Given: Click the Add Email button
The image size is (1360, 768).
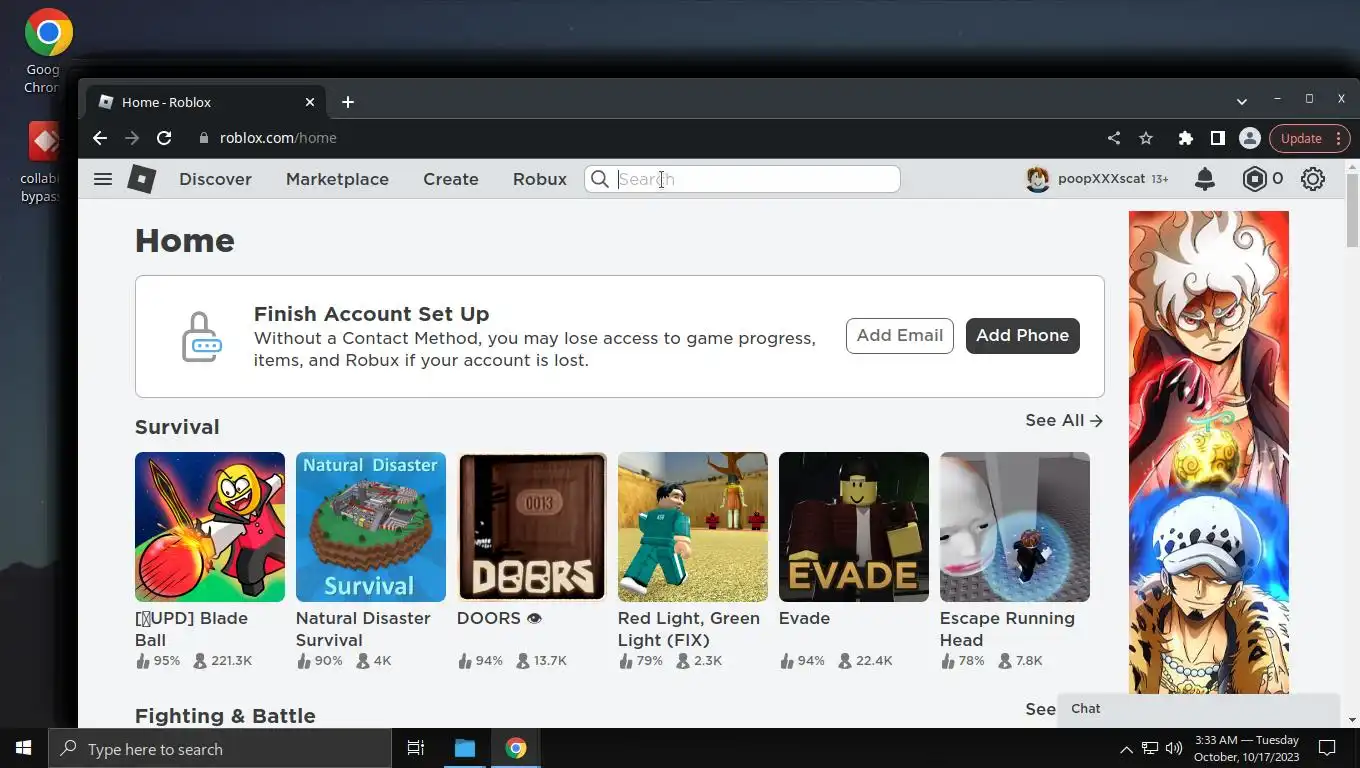Looking at the screenshot, I should coord(900,335).
